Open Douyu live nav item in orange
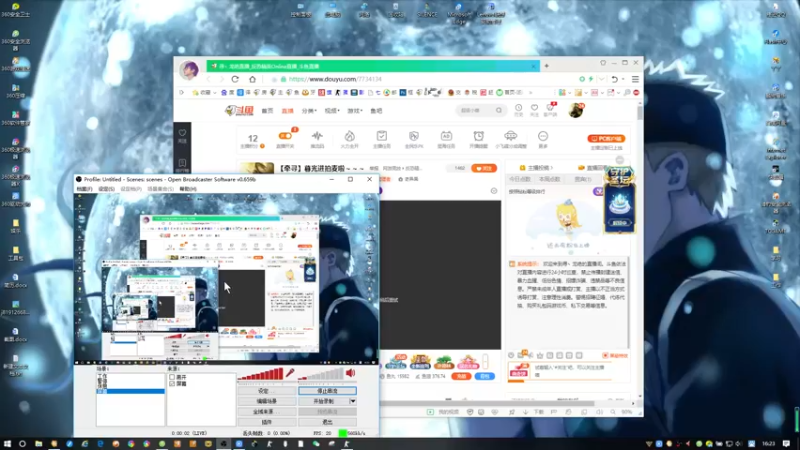 (288, 111)
